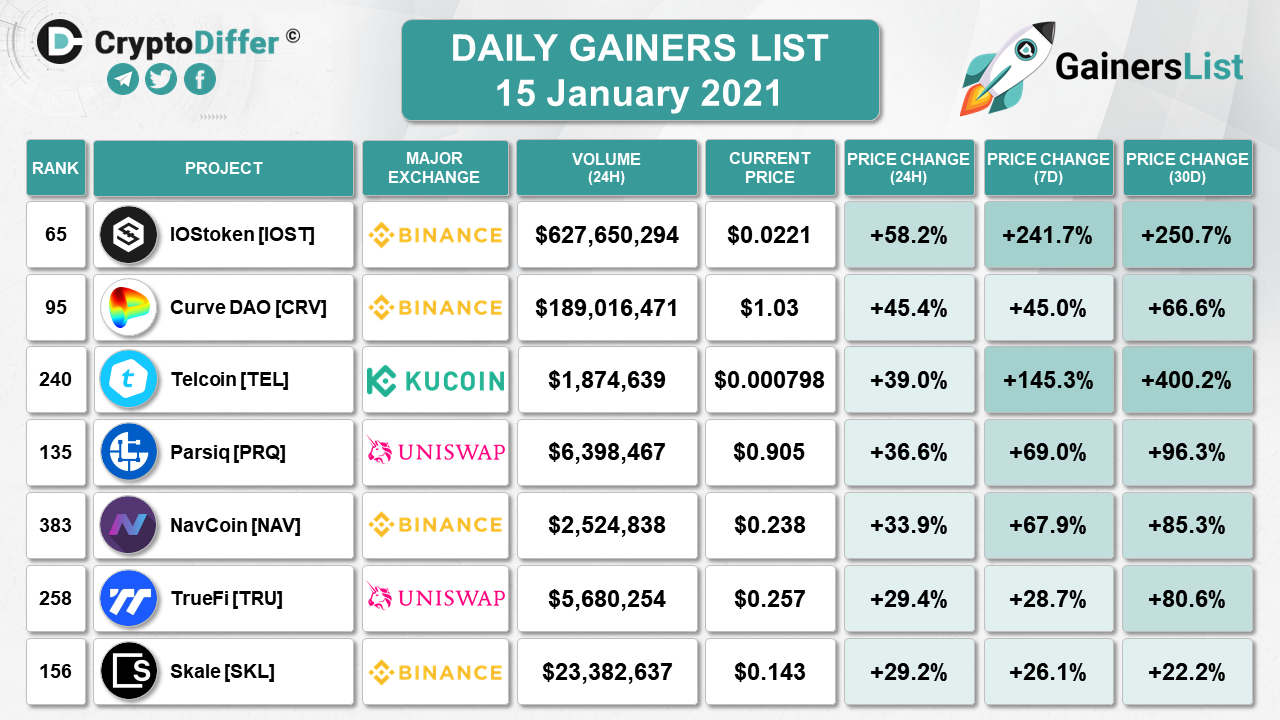
Task: Click the PRICE CHANGE (30D) header
Action: (x=1187, y=168)
